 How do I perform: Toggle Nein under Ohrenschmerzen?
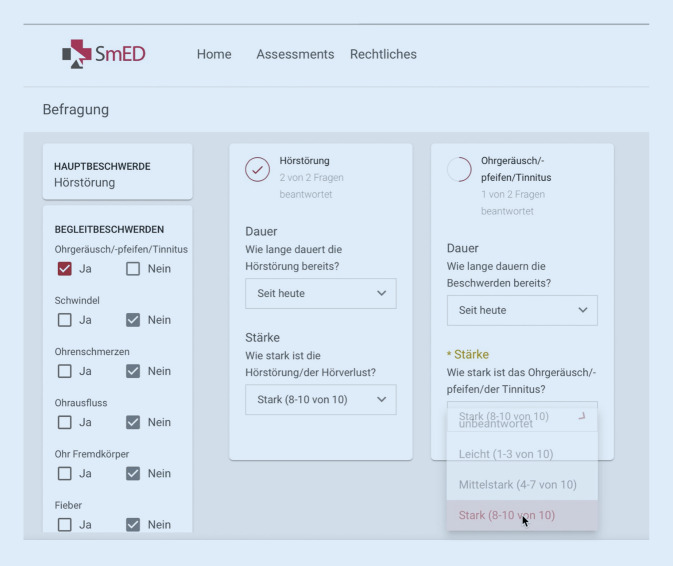[x=133, y=371]
